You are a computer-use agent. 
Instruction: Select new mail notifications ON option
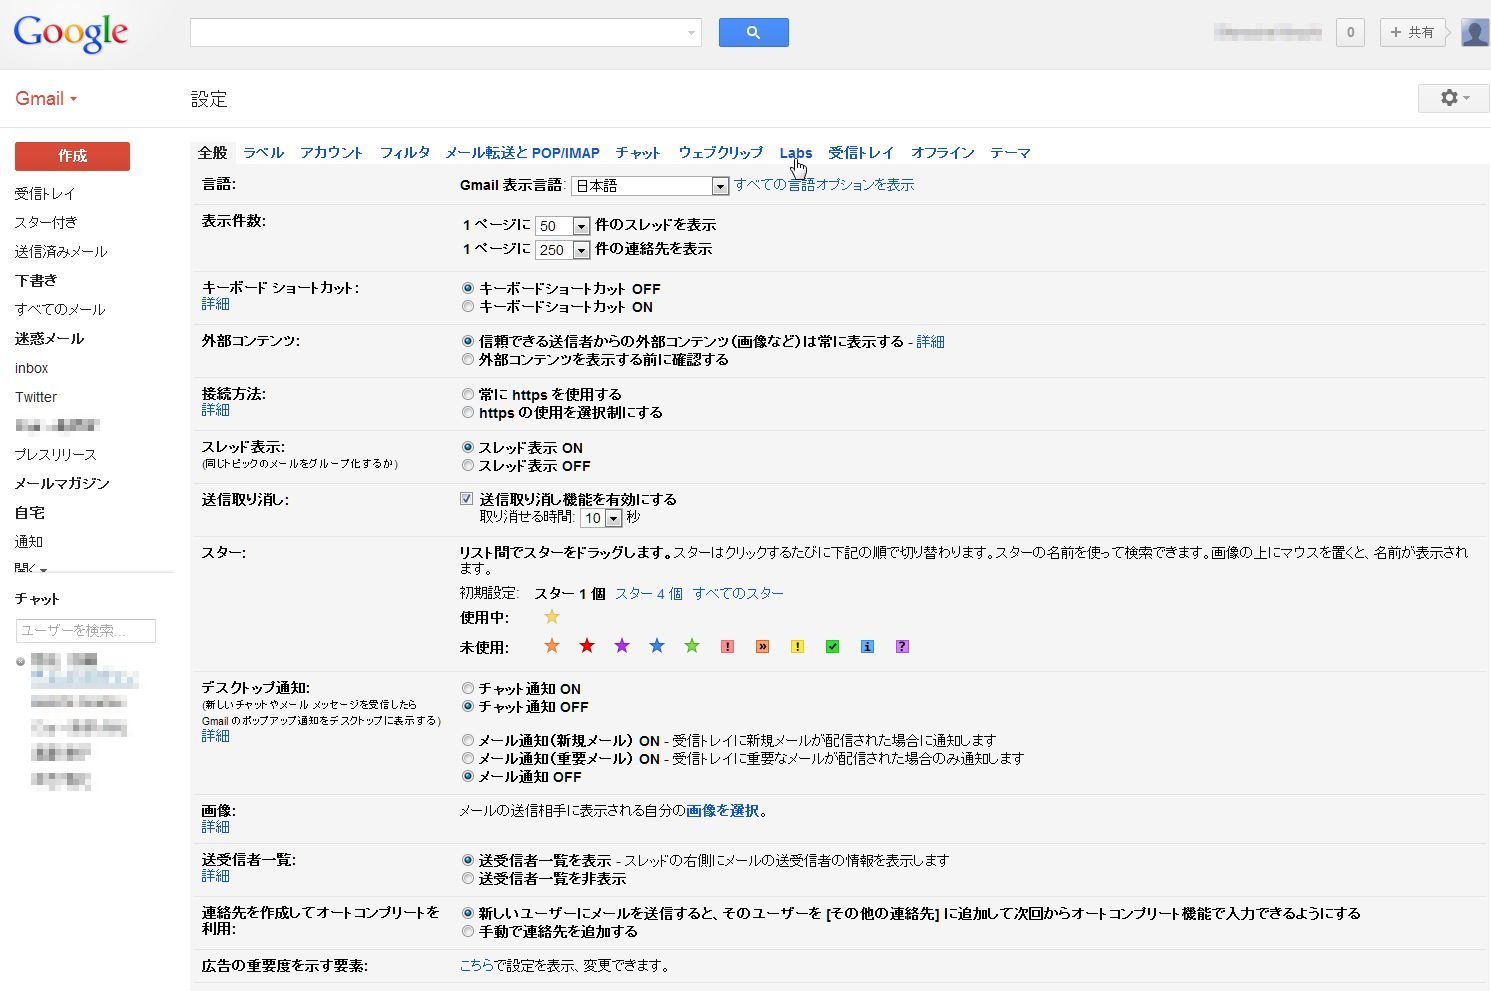(x=468, y=740)
